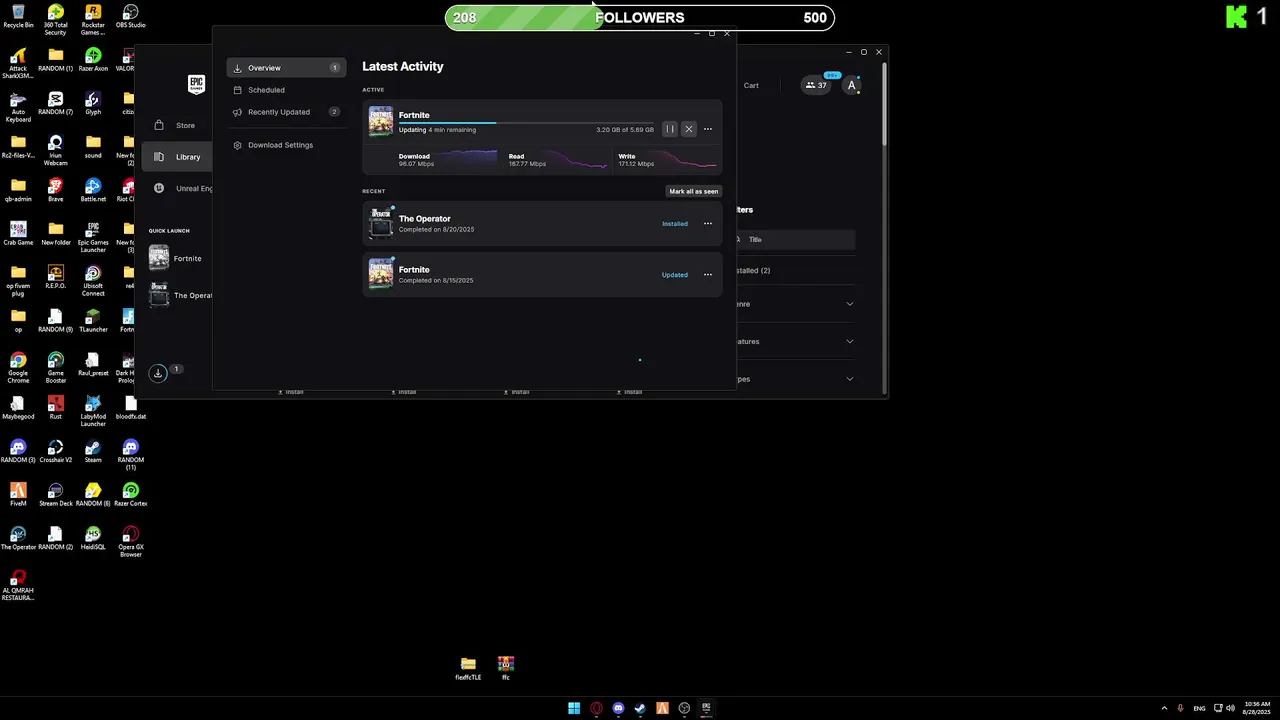Open Cart in the launcher header

pos(751,85)
